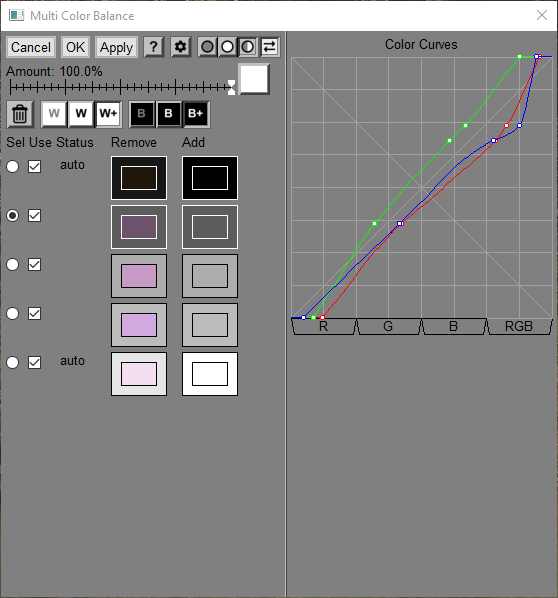Click the white Add swatch in last row
Screen dimensions: 558x598
pyautogui.click(x=210, y=374)
